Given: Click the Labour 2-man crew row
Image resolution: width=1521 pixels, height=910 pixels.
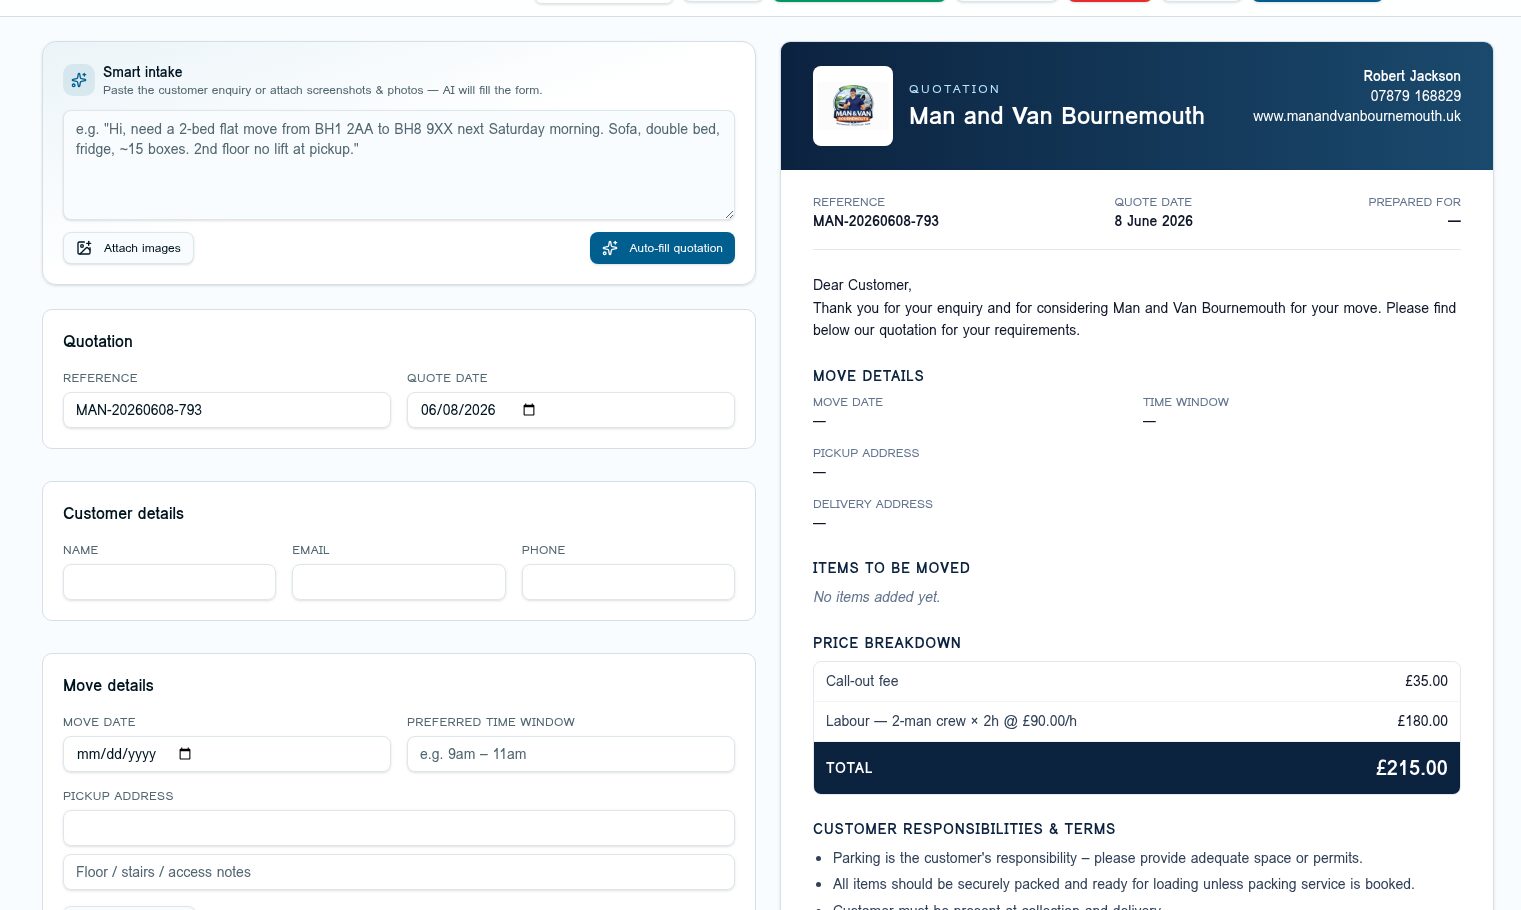Looking at the screenshot, I should pos(1137,721).
